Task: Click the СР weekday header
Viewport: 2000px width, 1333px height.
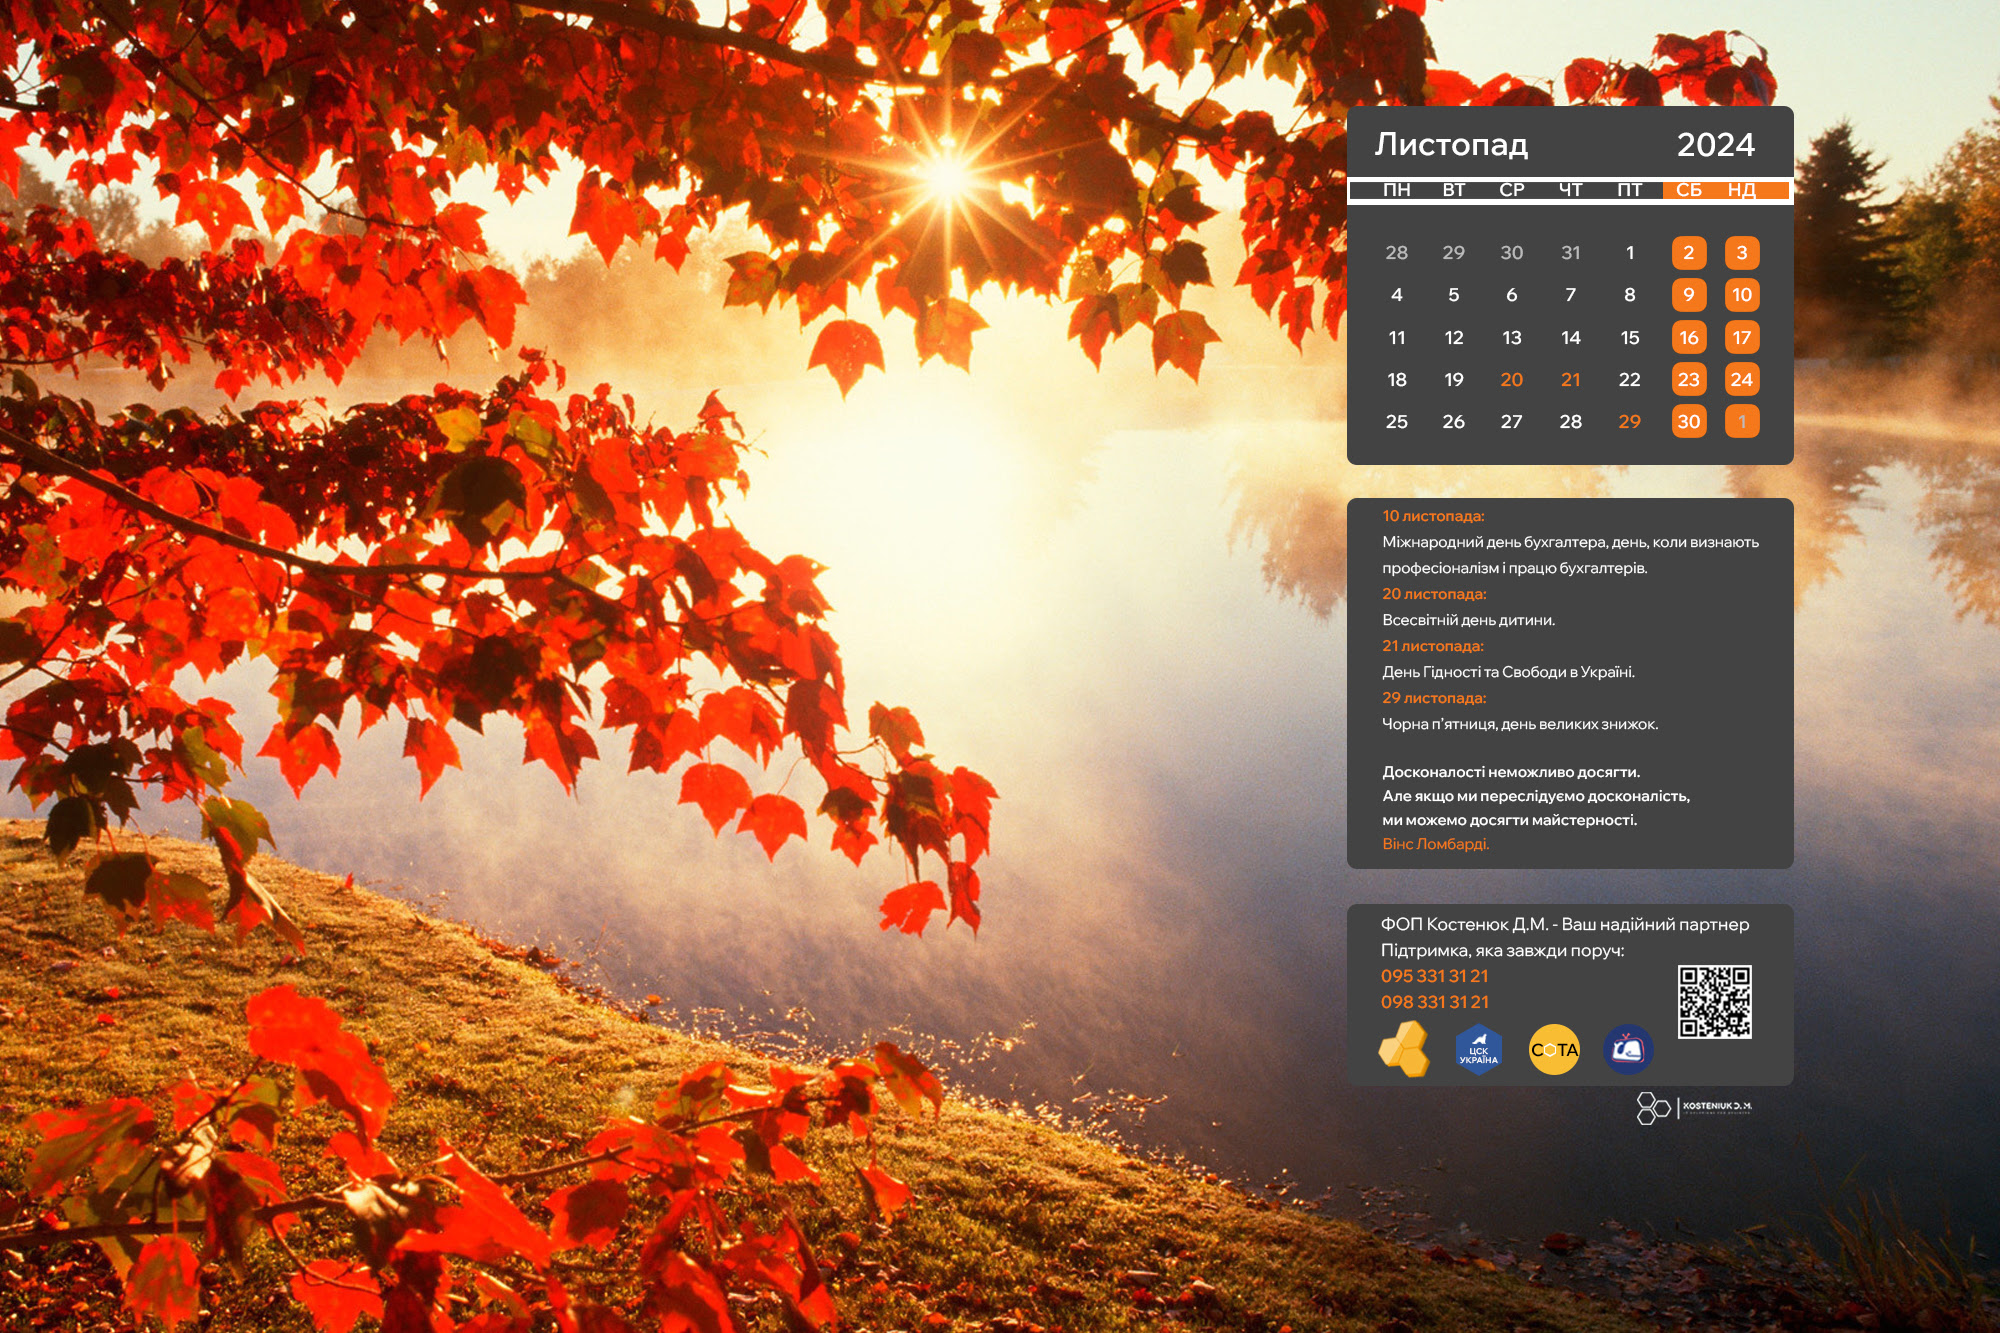Action: click(x=1512, y=190)
